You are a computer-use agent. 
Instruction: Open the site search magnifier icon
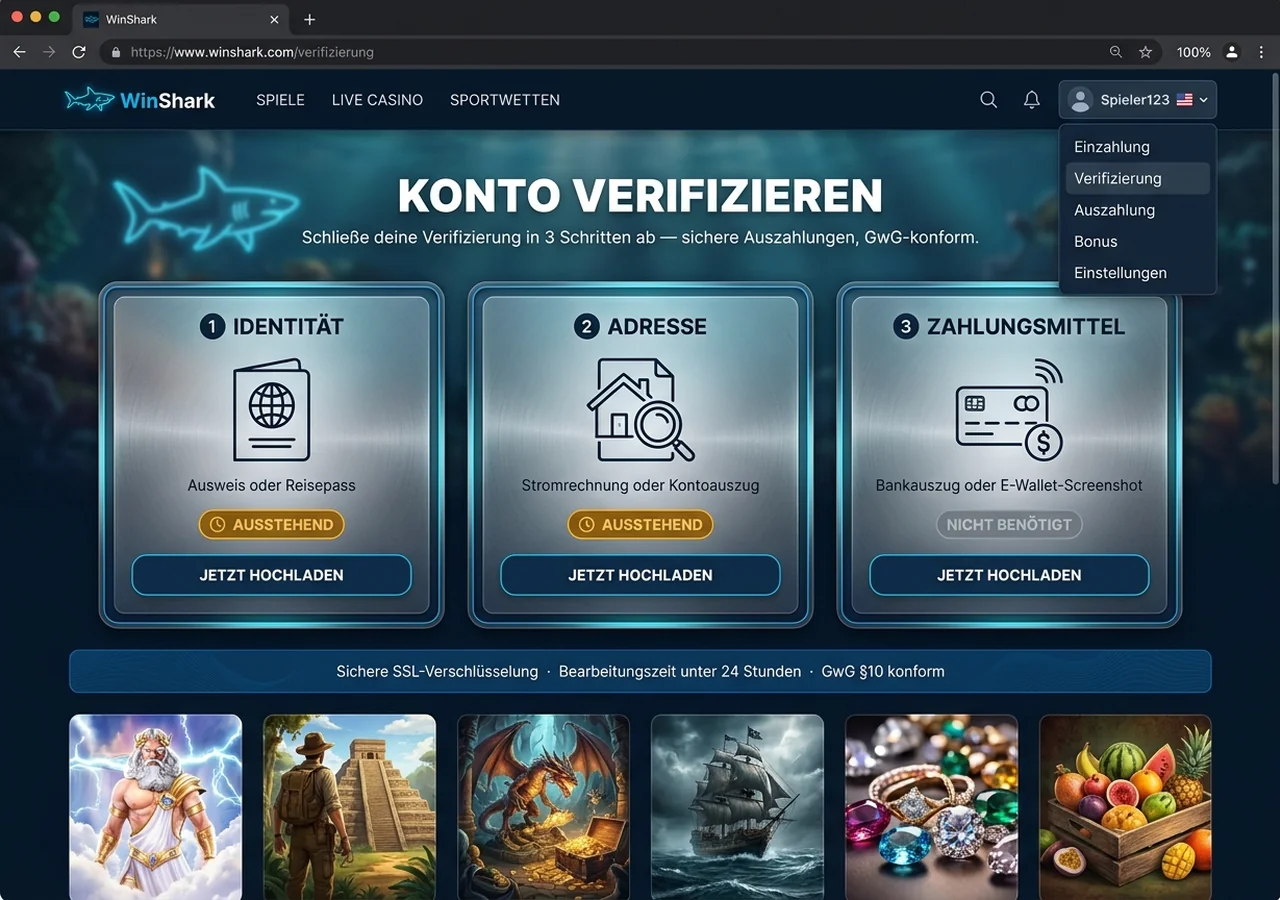tap(988, 100)
